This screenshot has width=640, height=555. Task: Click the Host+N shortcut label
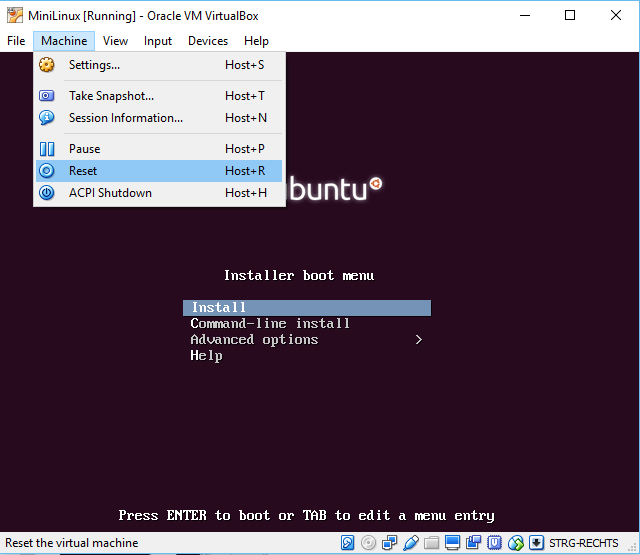pyautogui.click(x=246, y=118)
